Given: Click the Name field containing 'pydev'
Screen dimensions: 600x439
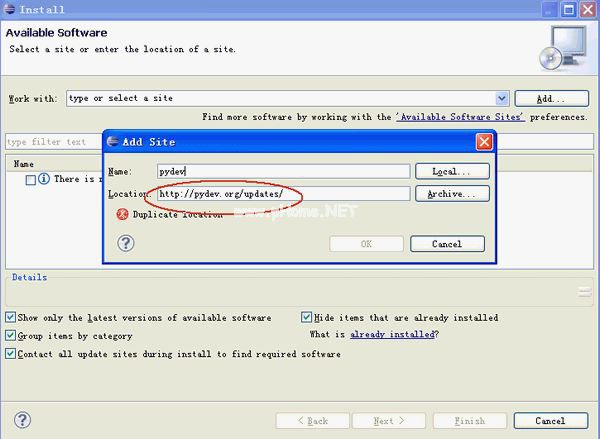Looking at the screenshot, I should point(283,171).
